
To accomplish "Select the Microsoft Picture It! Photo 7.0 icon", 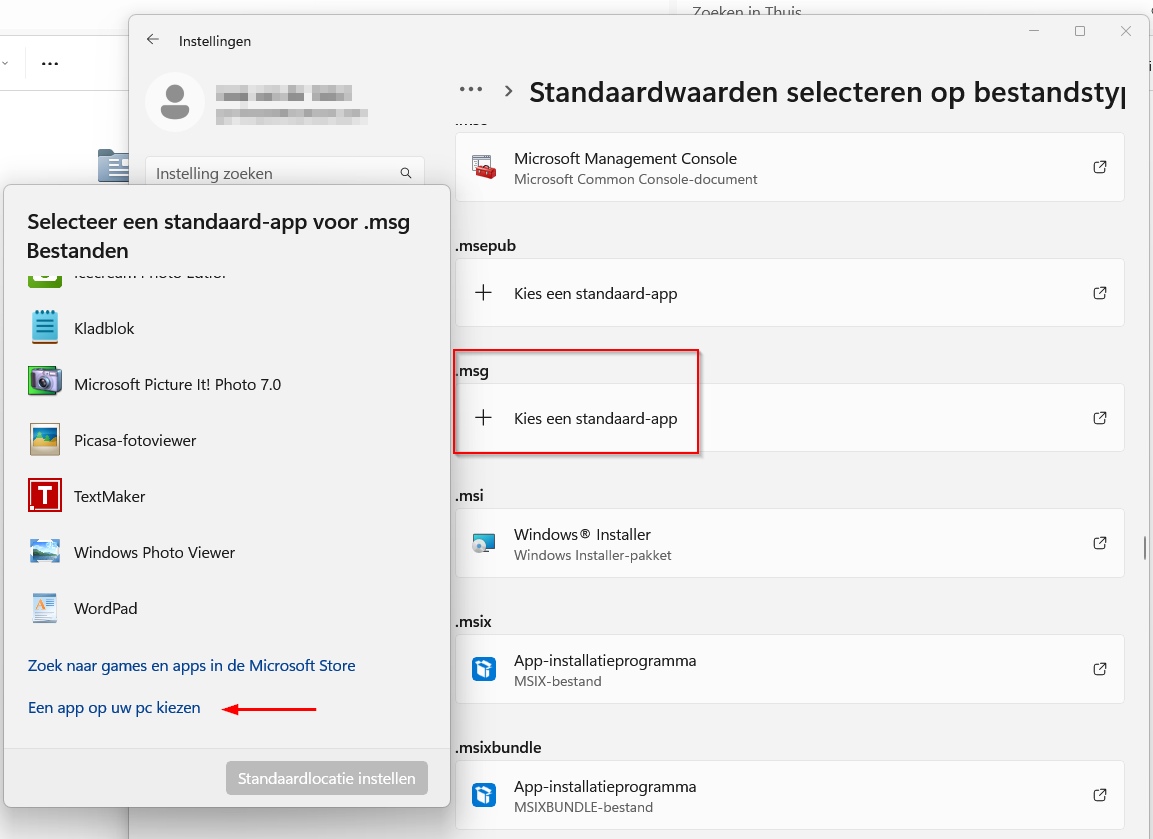I will [x=44, y=381].
